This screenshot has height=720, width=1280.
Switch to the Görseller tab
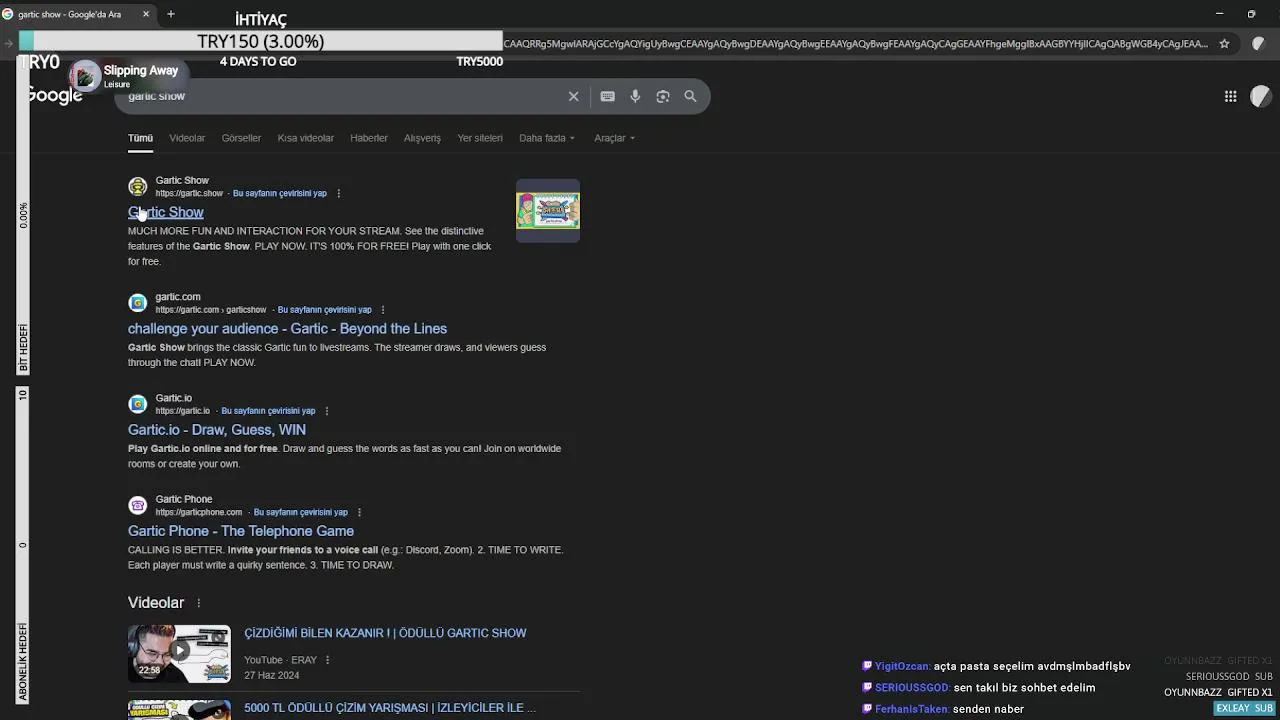click(x=241, y=138)
